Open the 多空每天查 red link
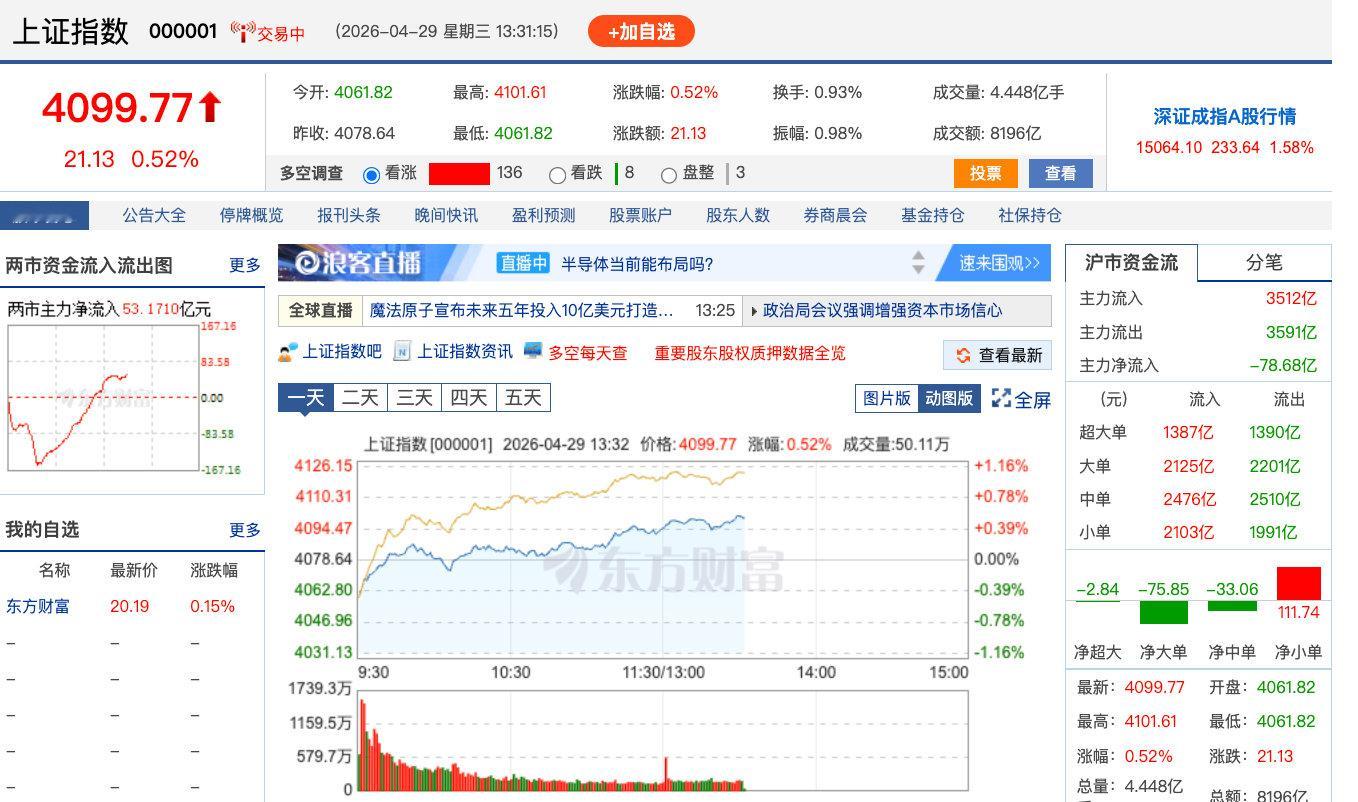The width and height of the screenshot is (1358, 802). click(588, 353)
